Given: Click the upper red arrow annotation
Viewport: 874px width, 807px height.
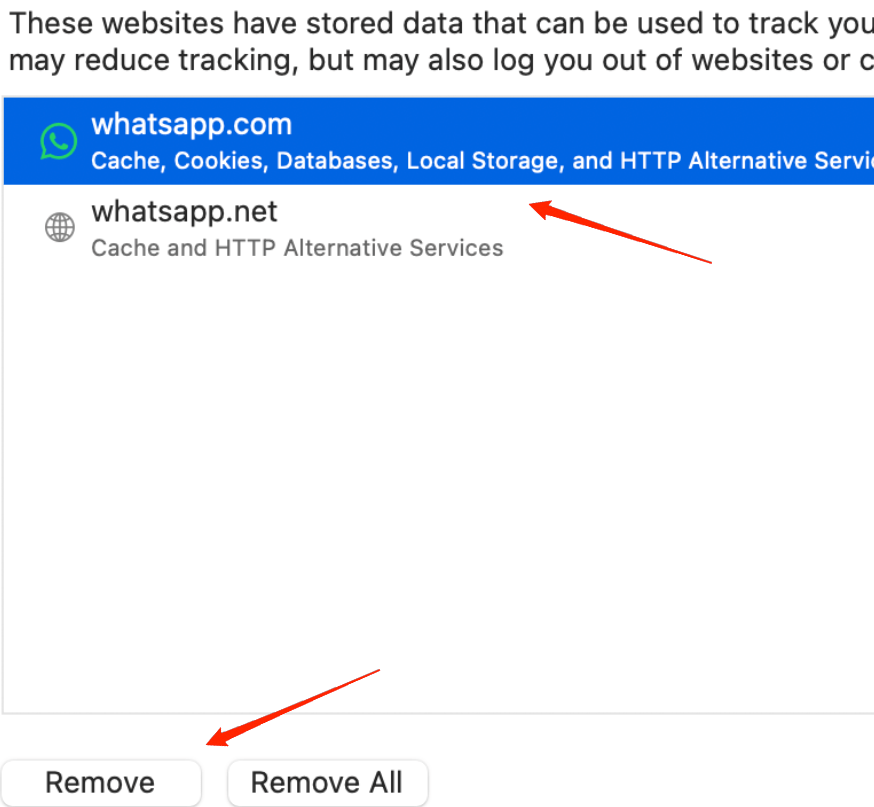Looking at the screenshot, I should point(620,234).
